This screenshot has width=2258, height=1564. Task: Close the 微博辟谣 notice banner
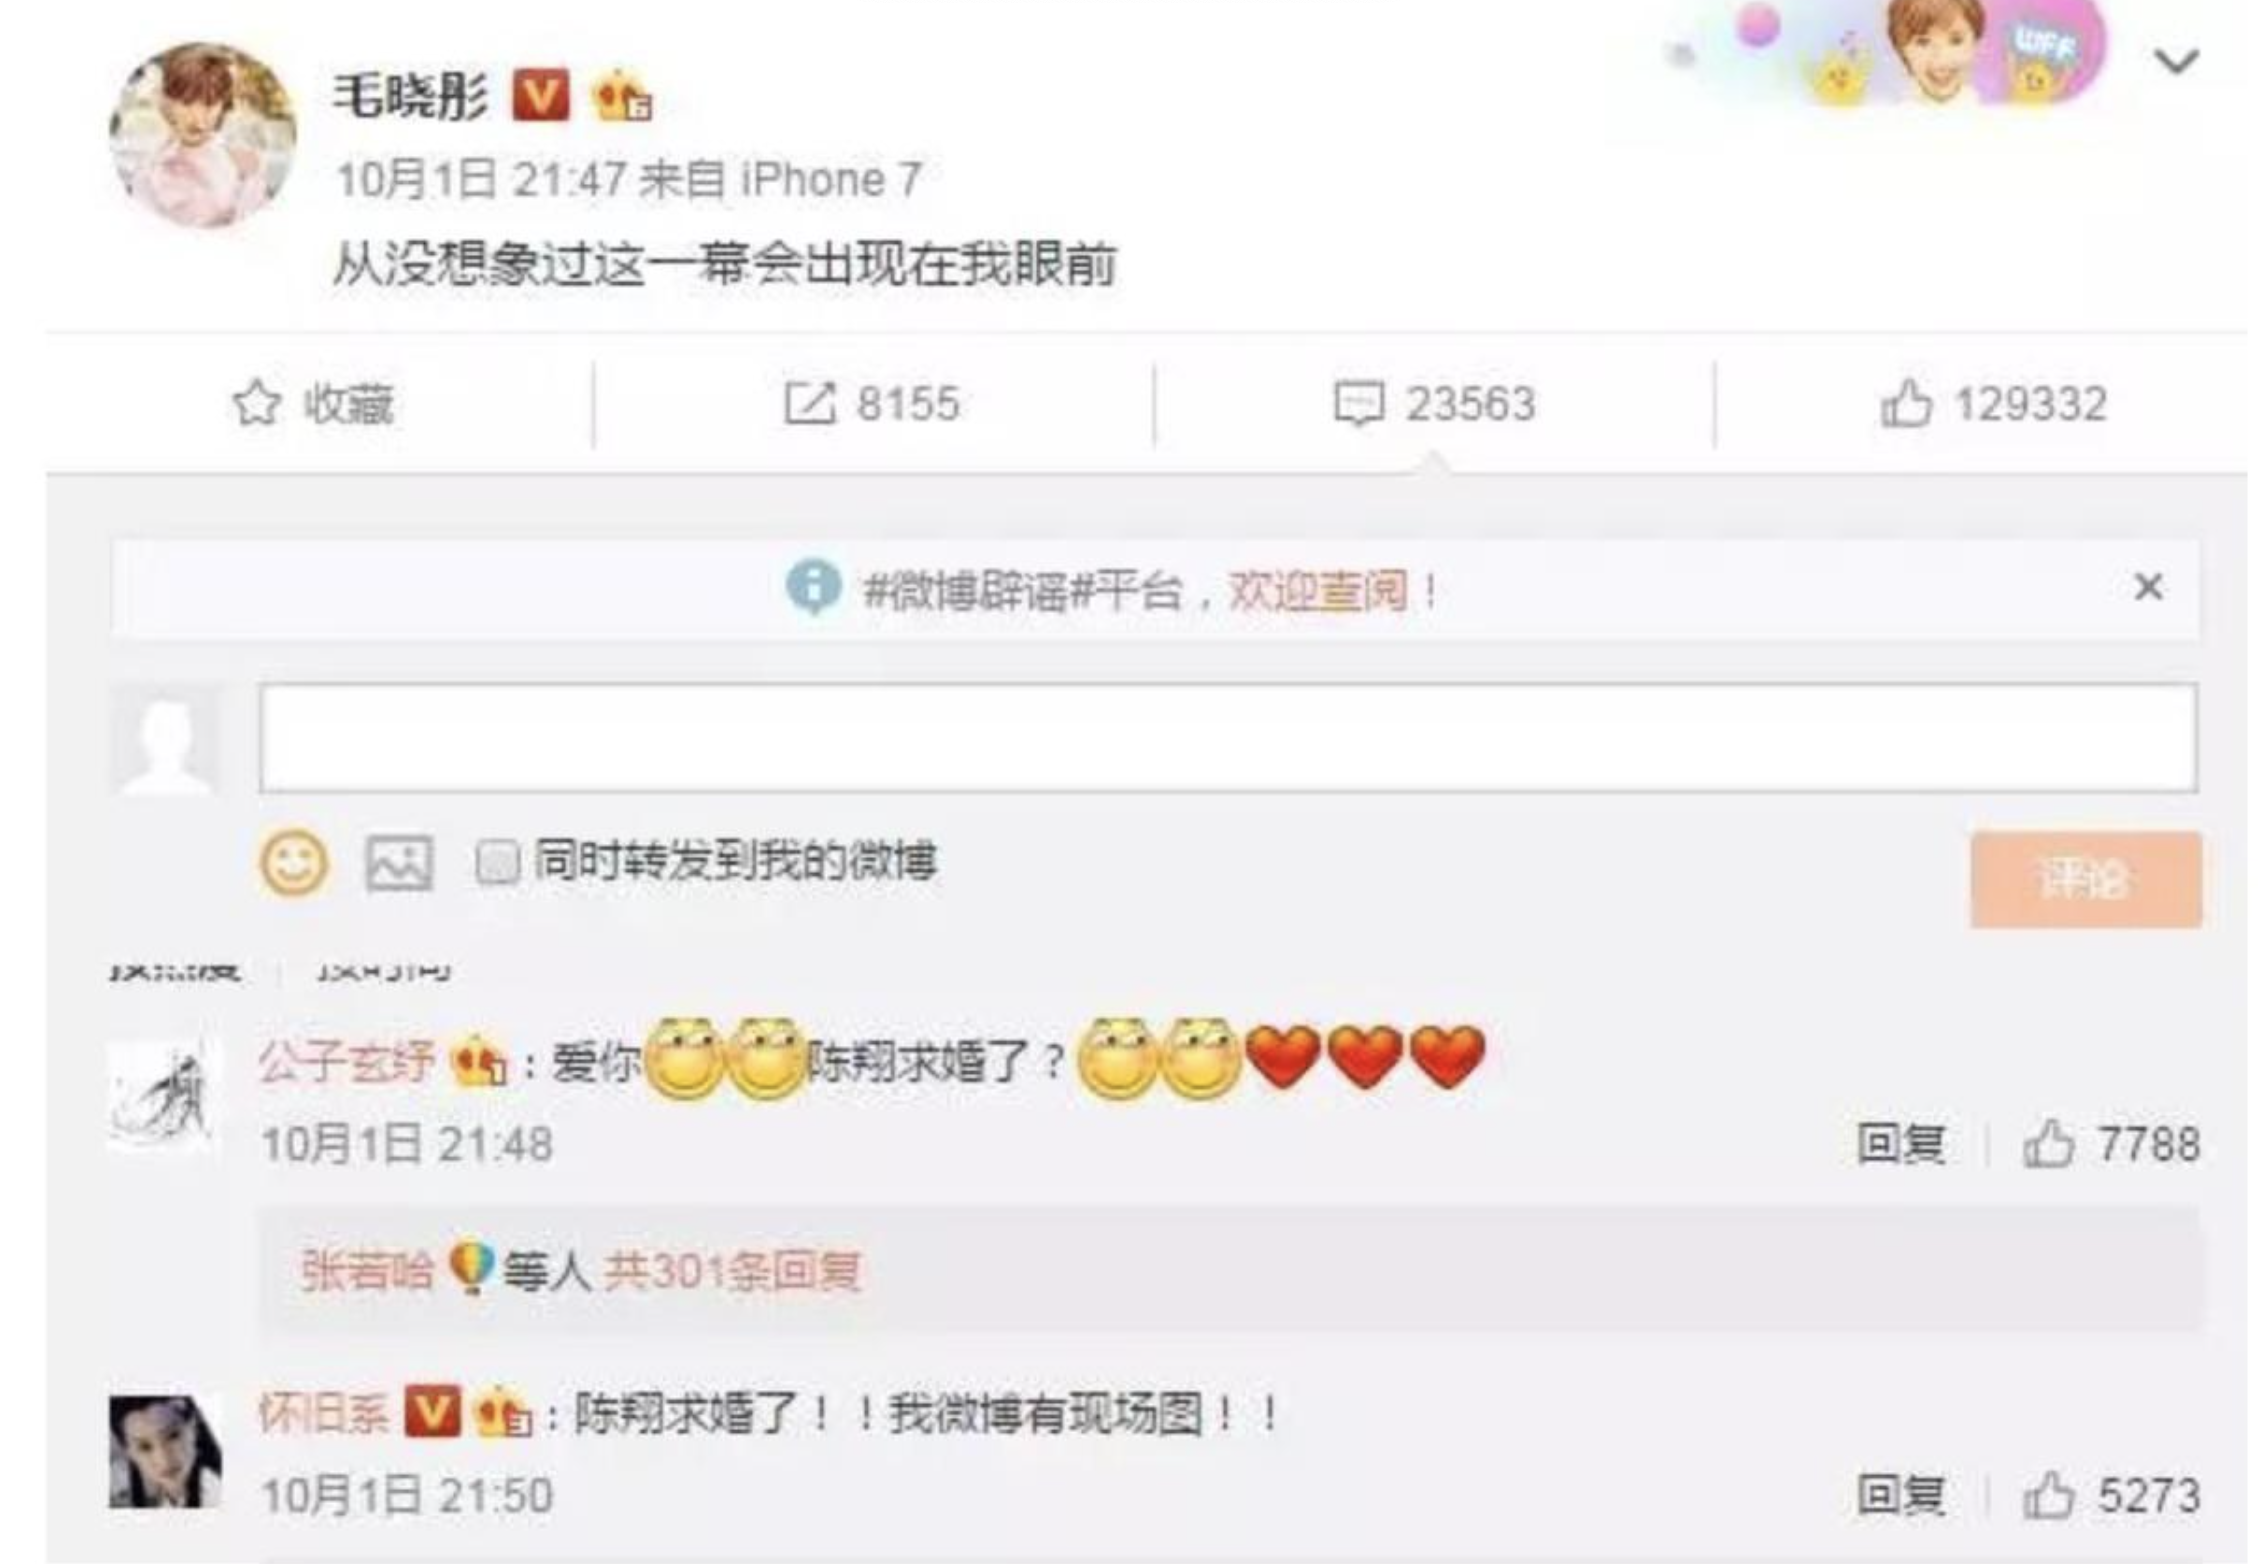(x=2148, y=587)
